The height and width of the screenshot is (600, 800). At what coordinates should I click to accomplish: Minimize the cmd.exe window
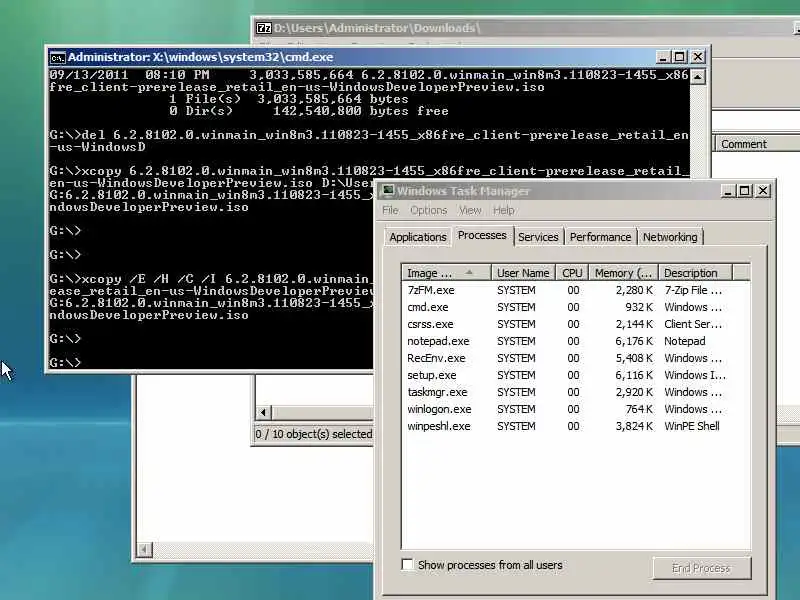pos(662,57)
